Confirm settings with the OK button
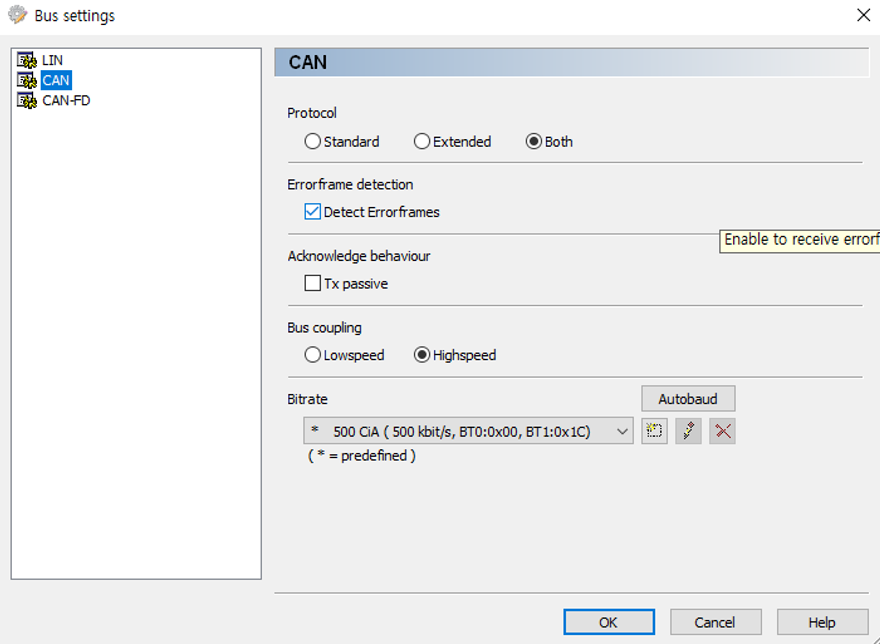Viewport: 880px width, 644px height. pyautogui.click(x=609, y=622)
